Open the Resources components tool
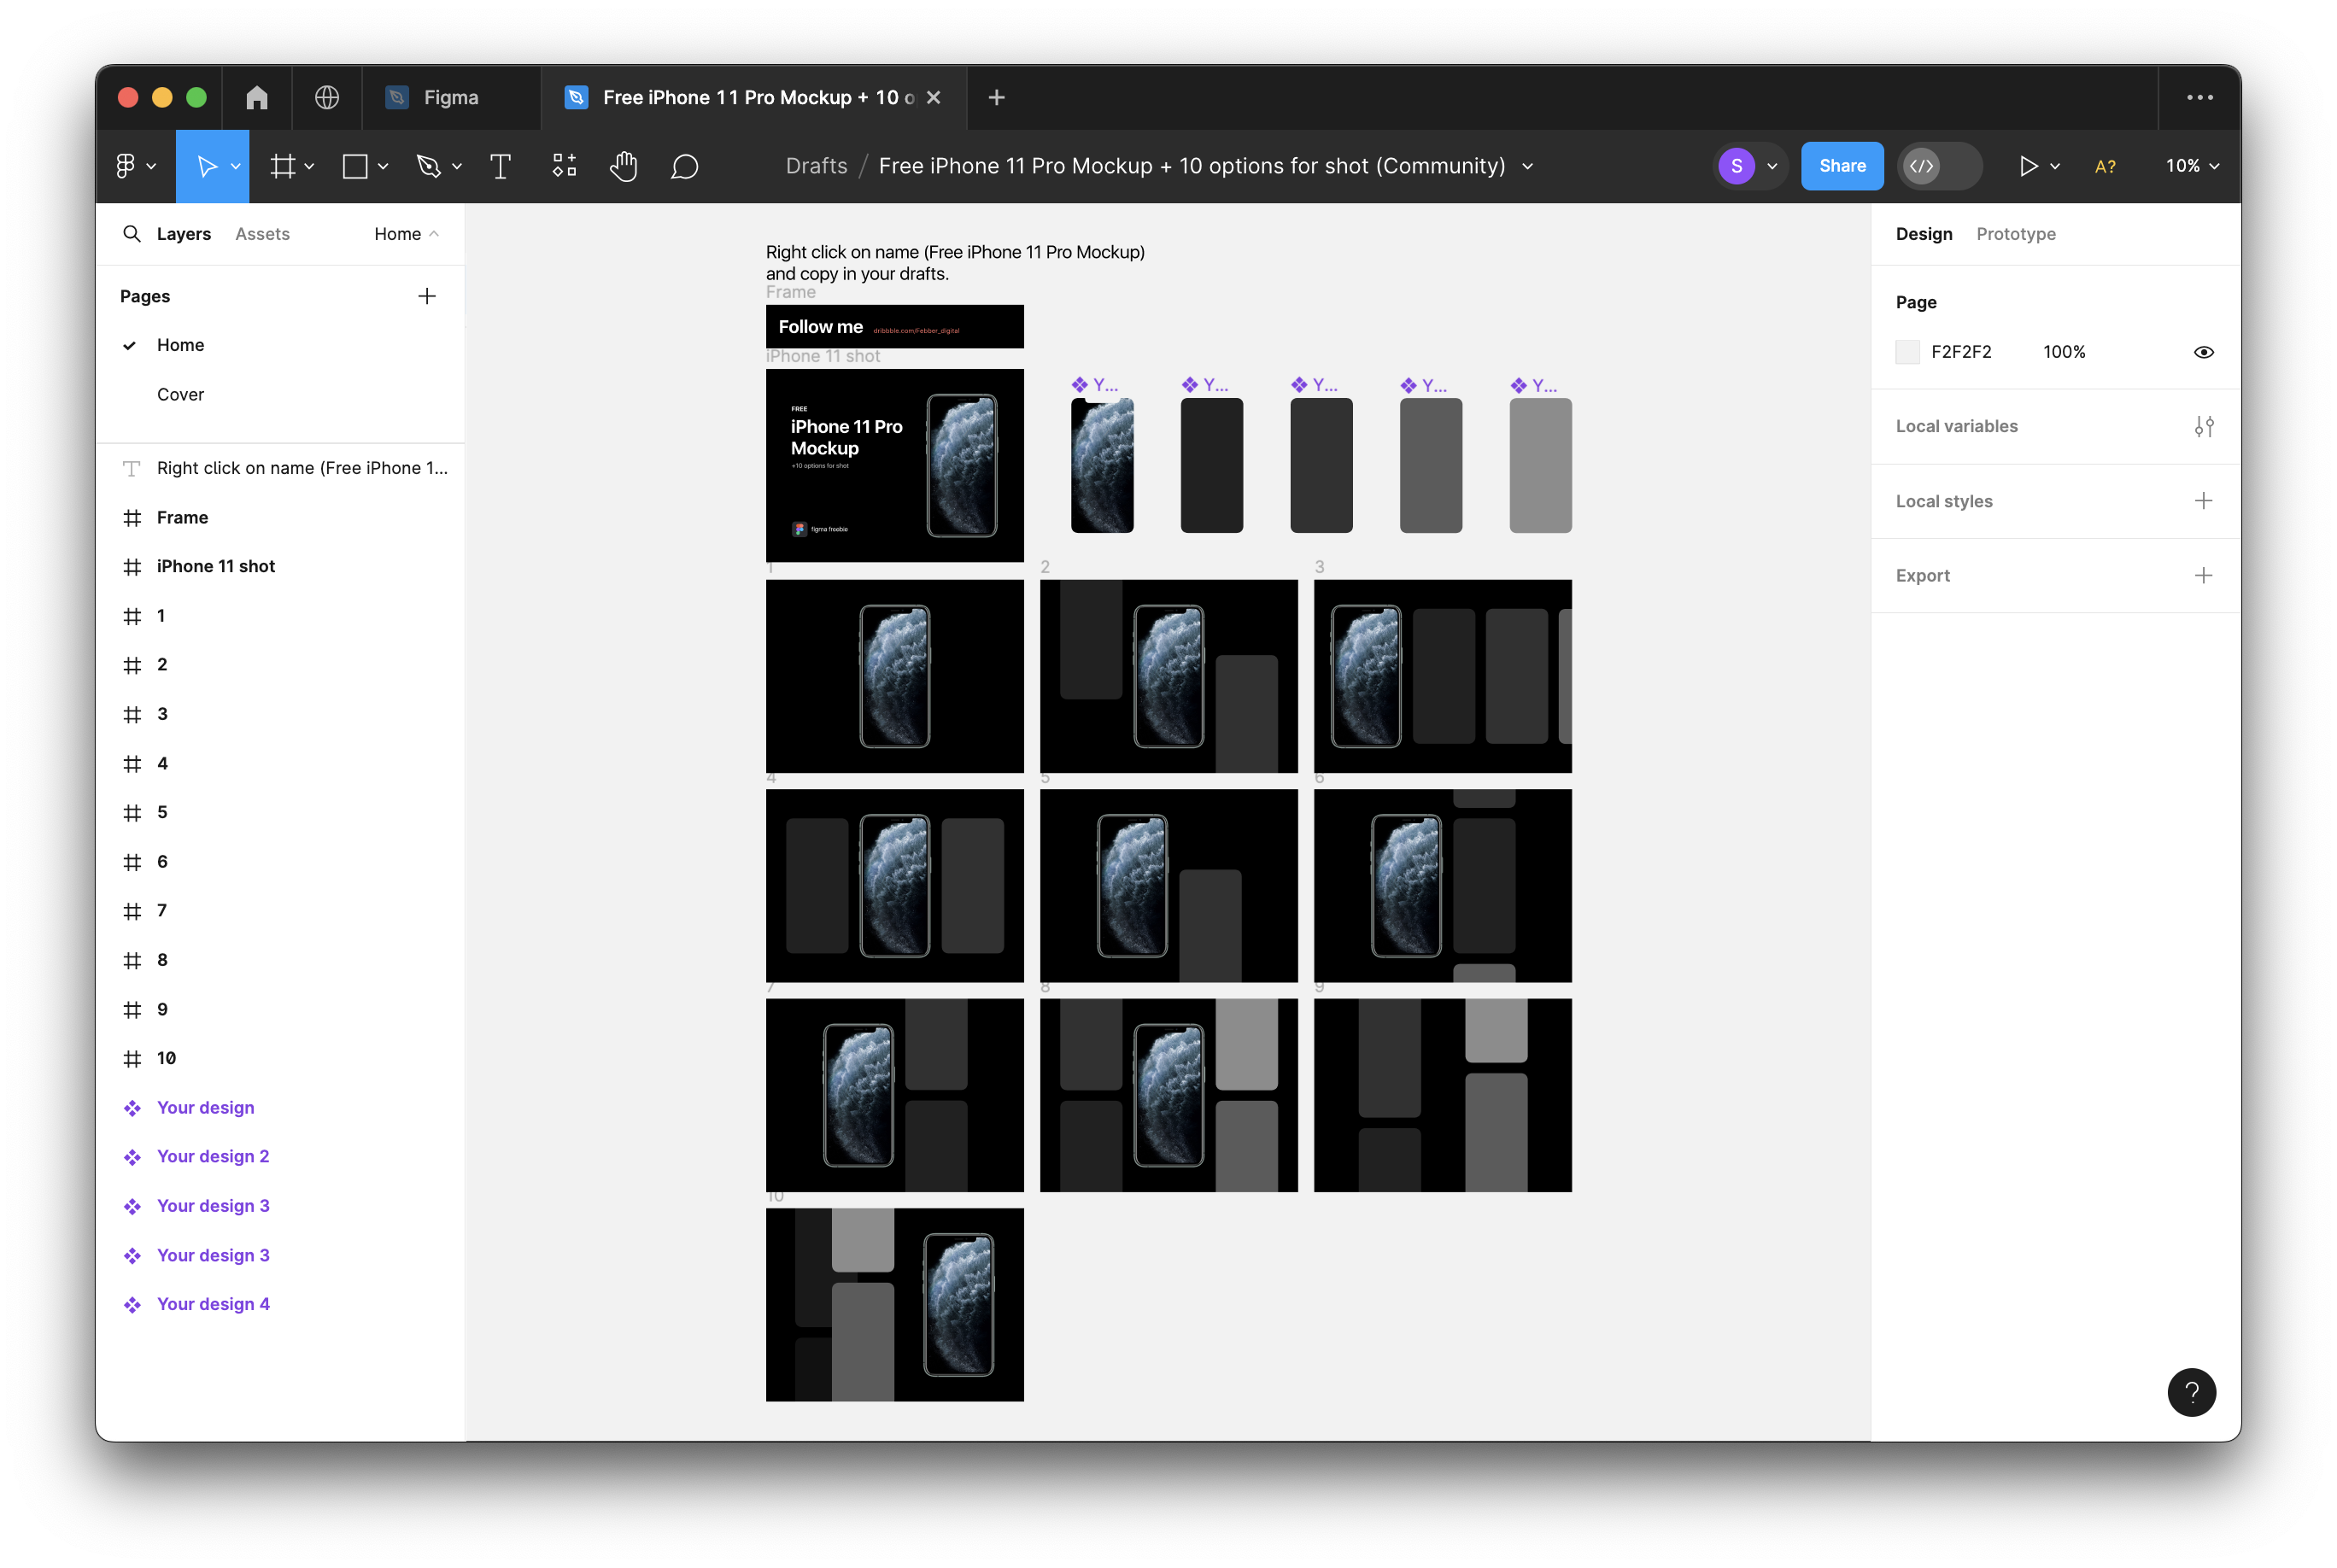The height and width of the screenshot is (1568, 2337). (564, 166)
